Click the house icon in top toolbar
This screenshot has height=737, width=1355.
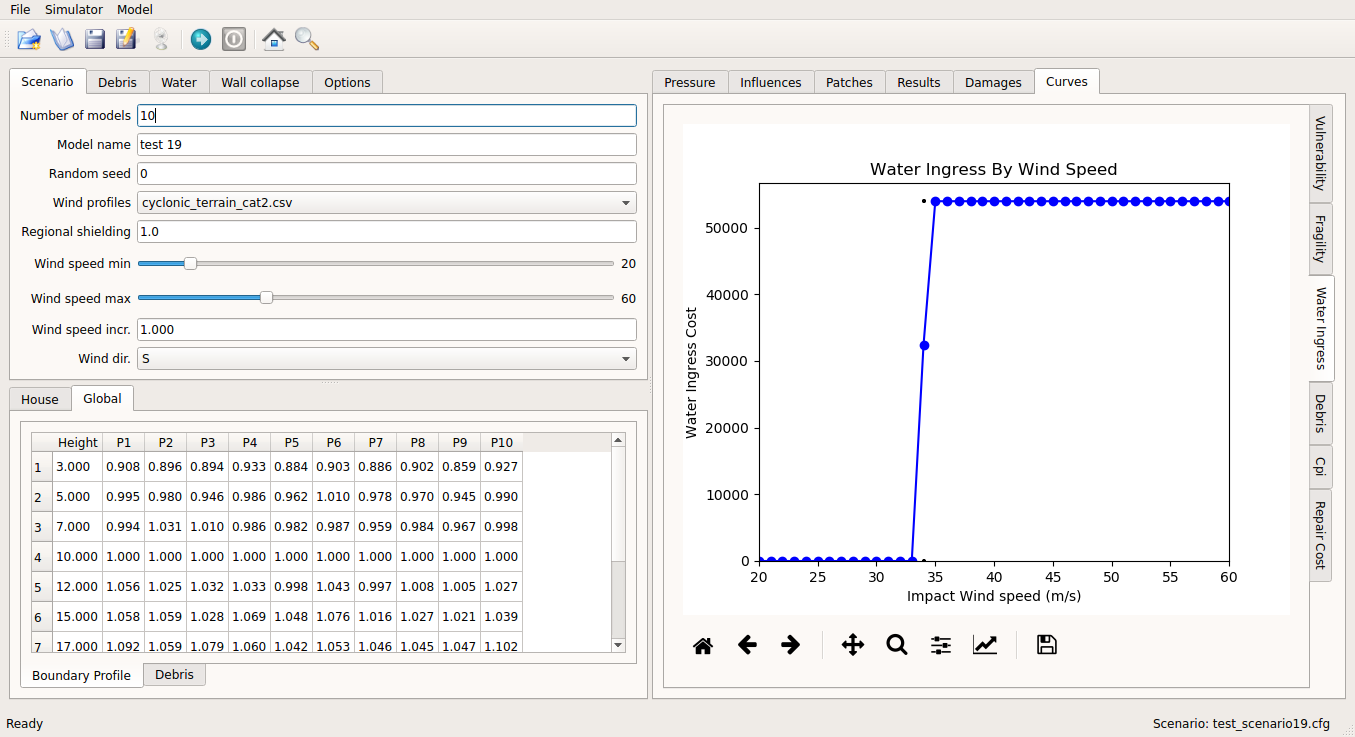[274, 39]
